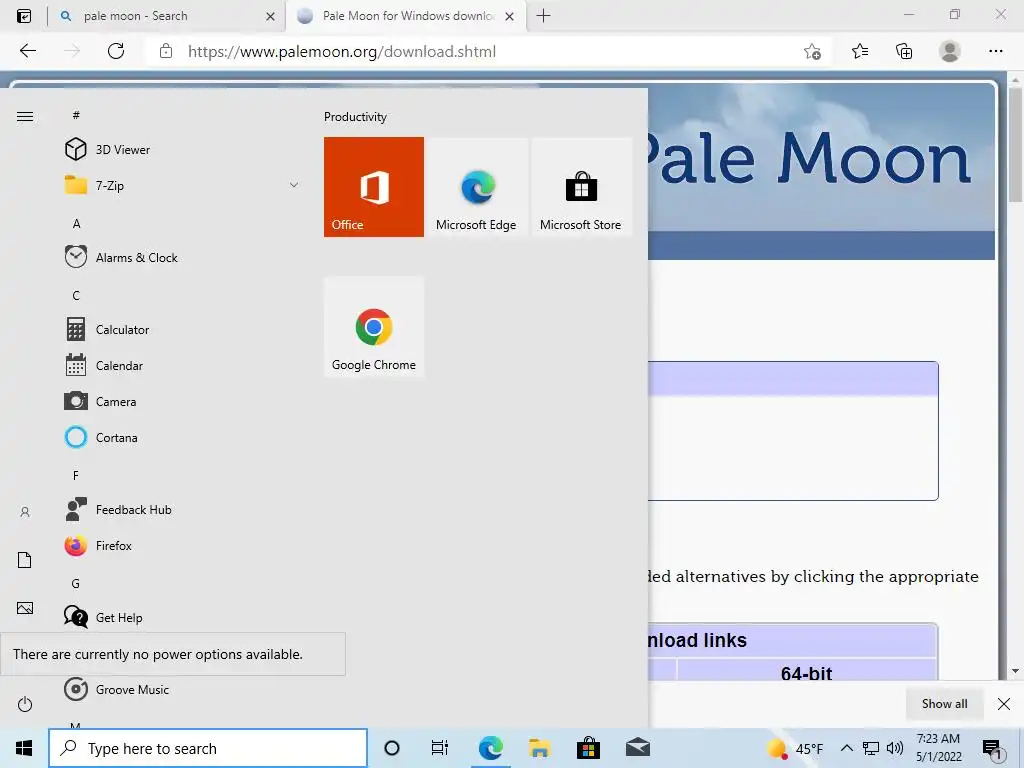Click the page vertical scrollbar thumb
The width and height of the screenshot is (1024, 768).
click(x=1014, y=145)
